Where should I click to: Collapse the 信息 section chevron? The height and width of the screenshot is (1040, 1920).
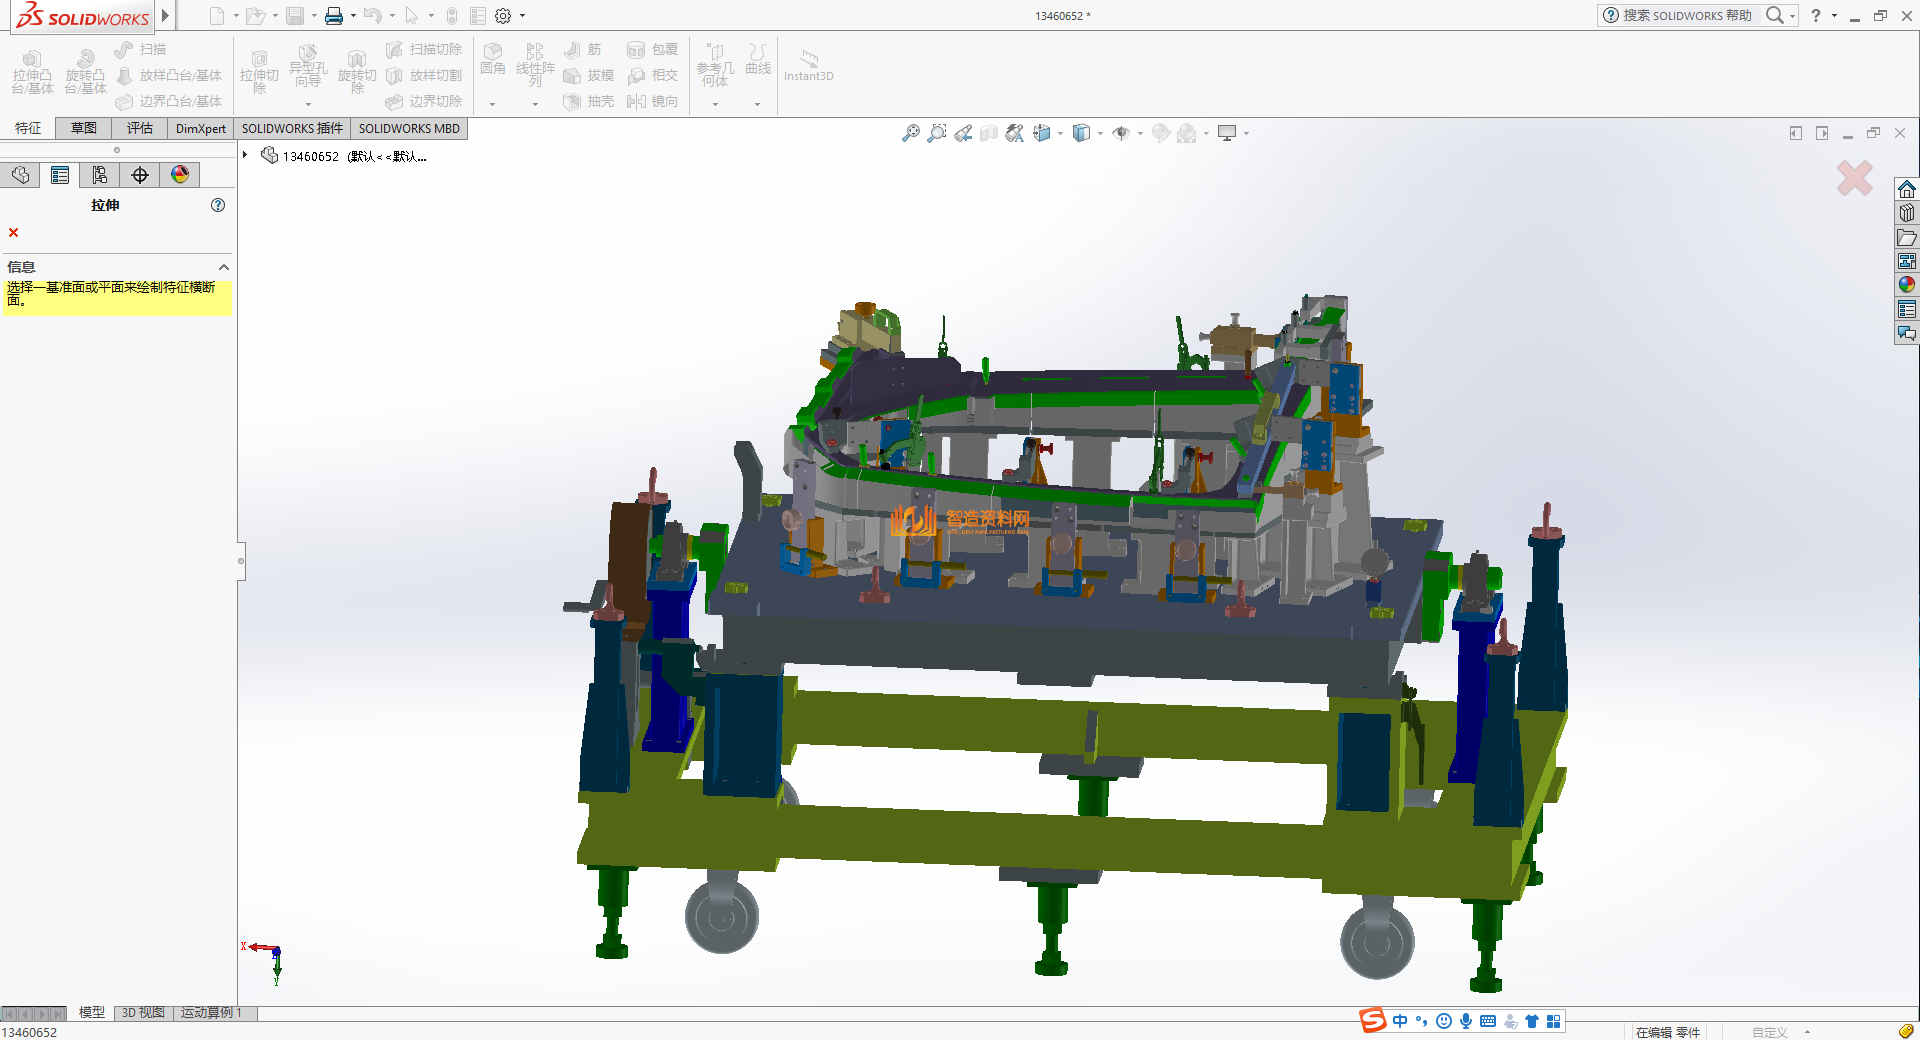pyautogui.click(x=224, y=267)
